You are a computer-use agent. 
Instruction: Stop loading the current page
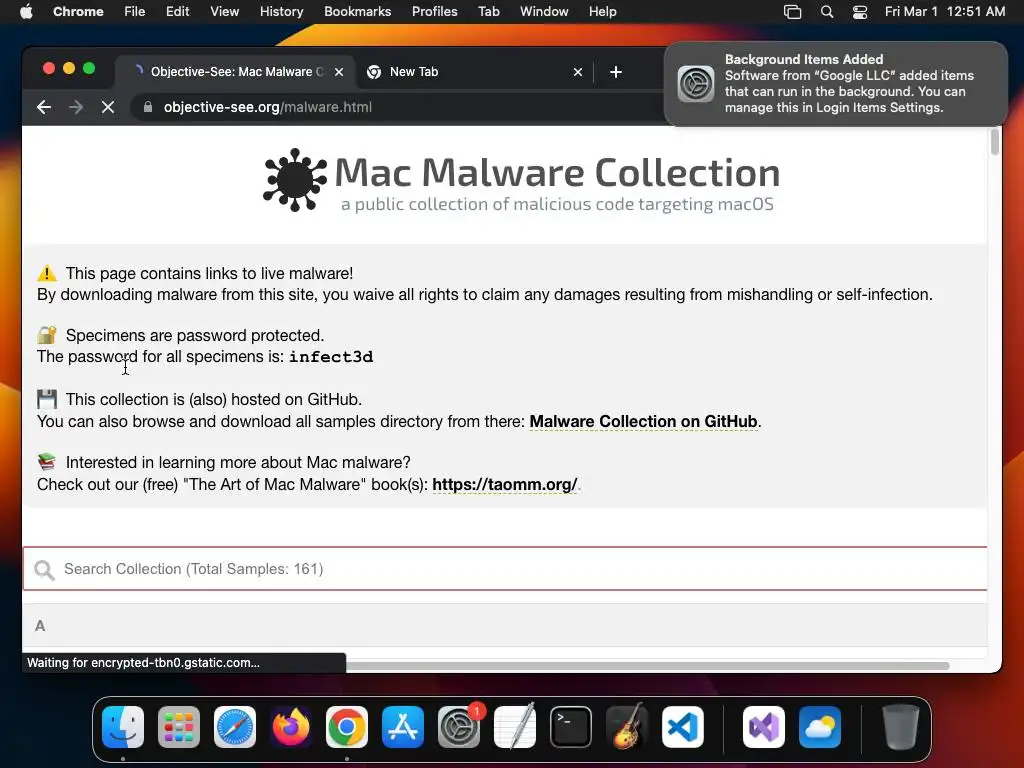[108, 107]
